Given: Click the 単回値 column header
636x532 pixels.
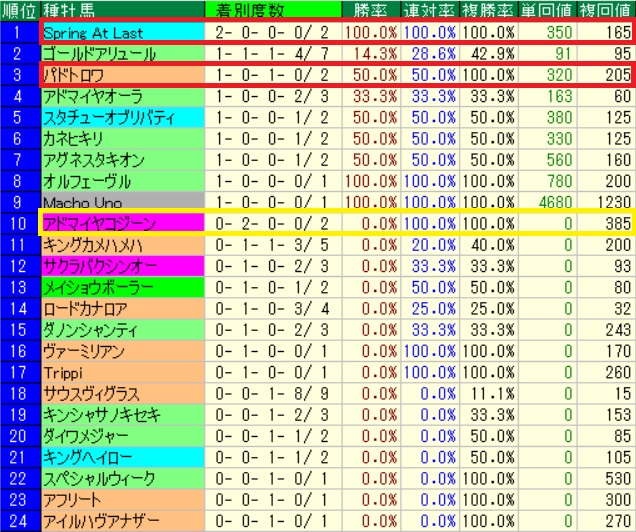Looking at the screenshot, I should click(547, 11).
